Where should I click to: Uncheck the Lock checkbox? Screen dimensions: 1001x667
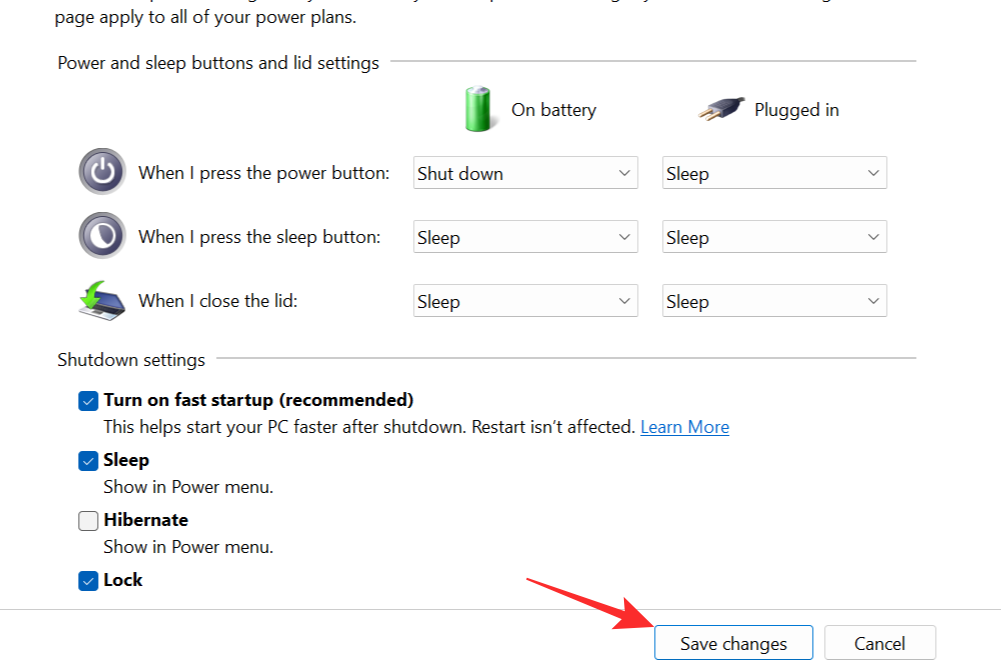[x=88, y=581]
